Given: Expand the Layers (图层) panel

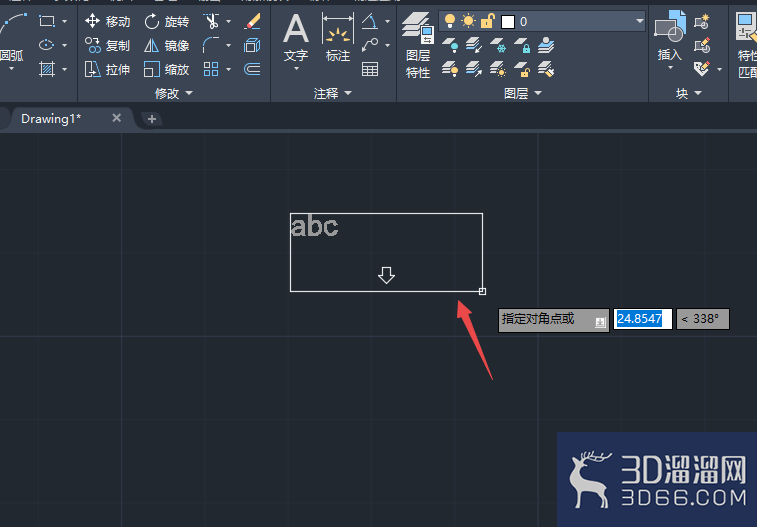Looking at the screenshot, I should tap(523, 93).
